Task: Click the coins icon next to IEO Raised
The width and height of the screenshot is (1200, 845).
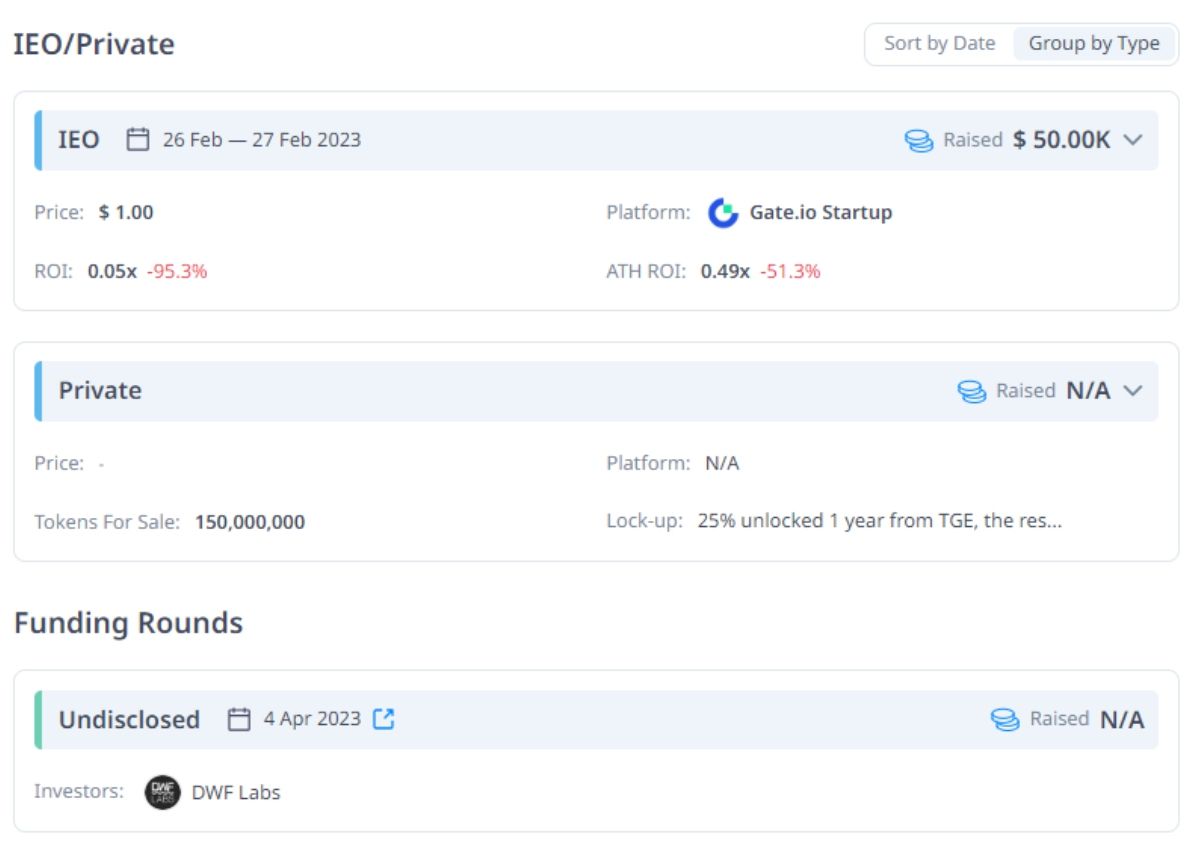Action: [919, 140]
